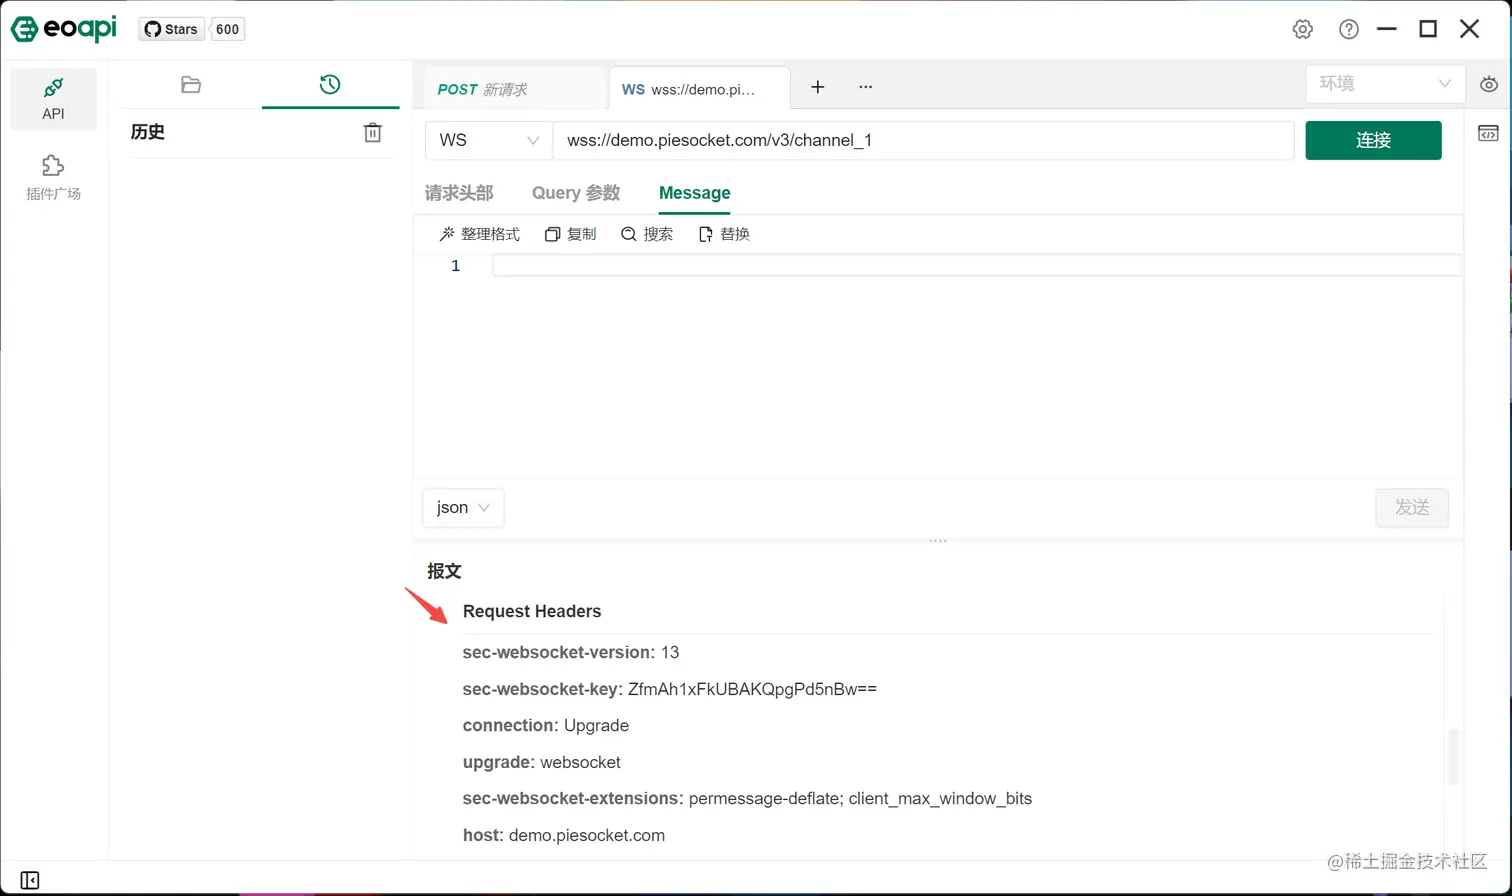Image resolution: width=1512 pixels, height=896 pixels.
Task: Click the sec-websocket-extensions header row
Action: (747, 798)
